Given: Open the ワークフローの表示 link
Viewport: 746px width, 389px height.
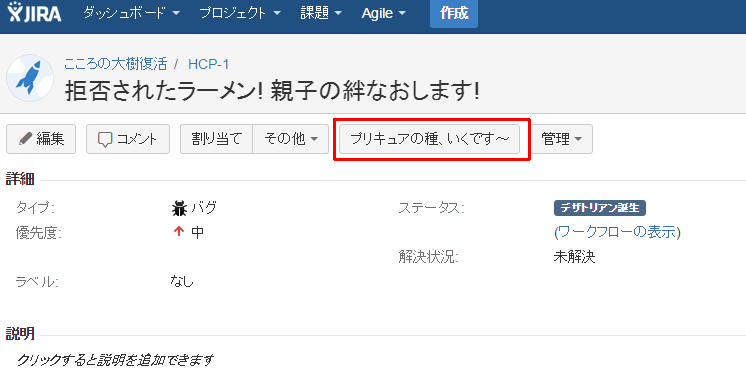Looking at the screenshot, I should pyautogui.click(x=618, y=232).
